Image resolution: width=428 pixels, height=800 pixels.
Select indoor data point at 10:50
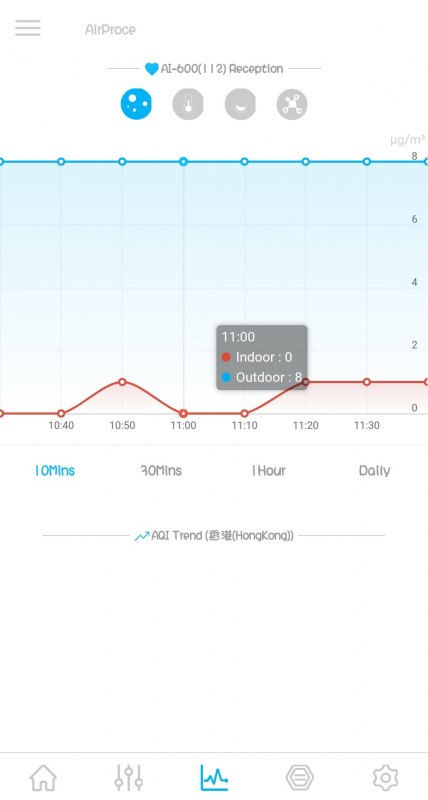tap(122, 382)
